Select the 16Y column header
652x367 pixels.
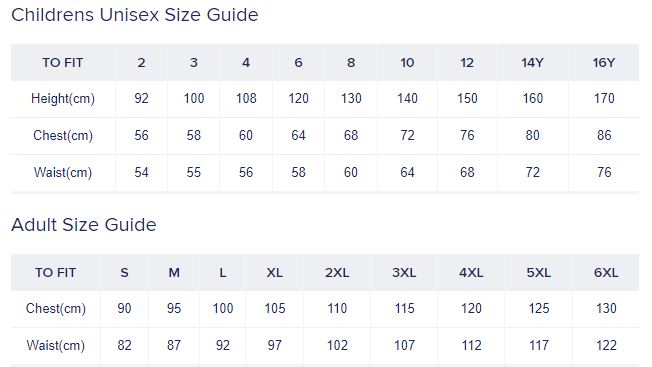604,63
